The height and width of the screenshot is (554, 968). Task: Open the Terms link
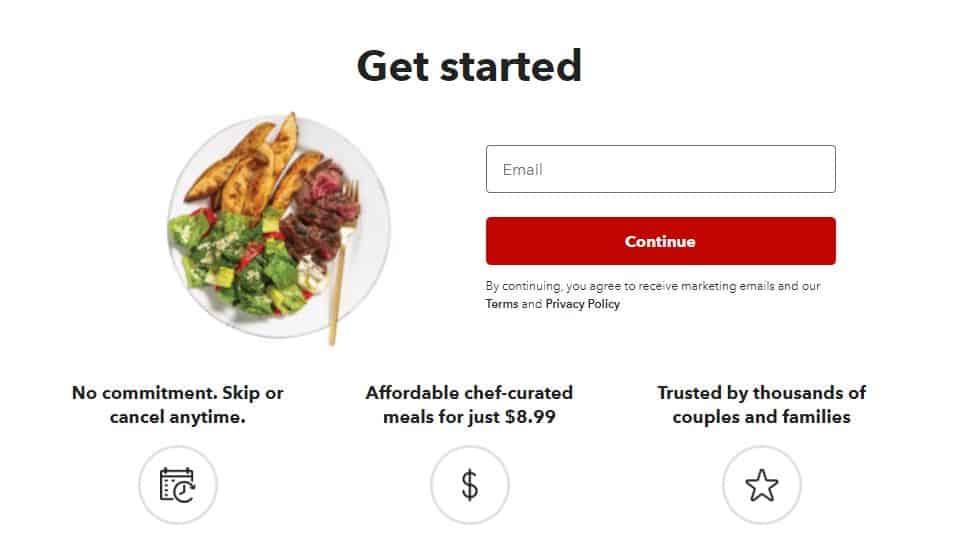coord(502,304)
